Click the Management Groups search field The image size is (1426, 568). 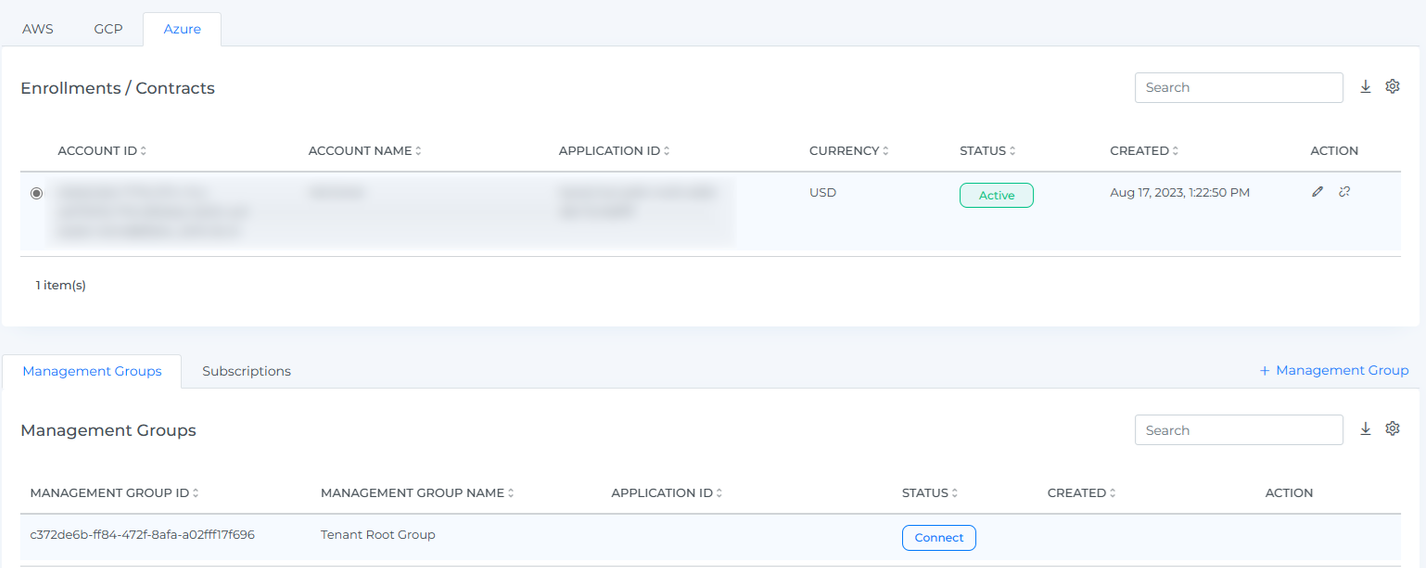(x=1238, y=430)
